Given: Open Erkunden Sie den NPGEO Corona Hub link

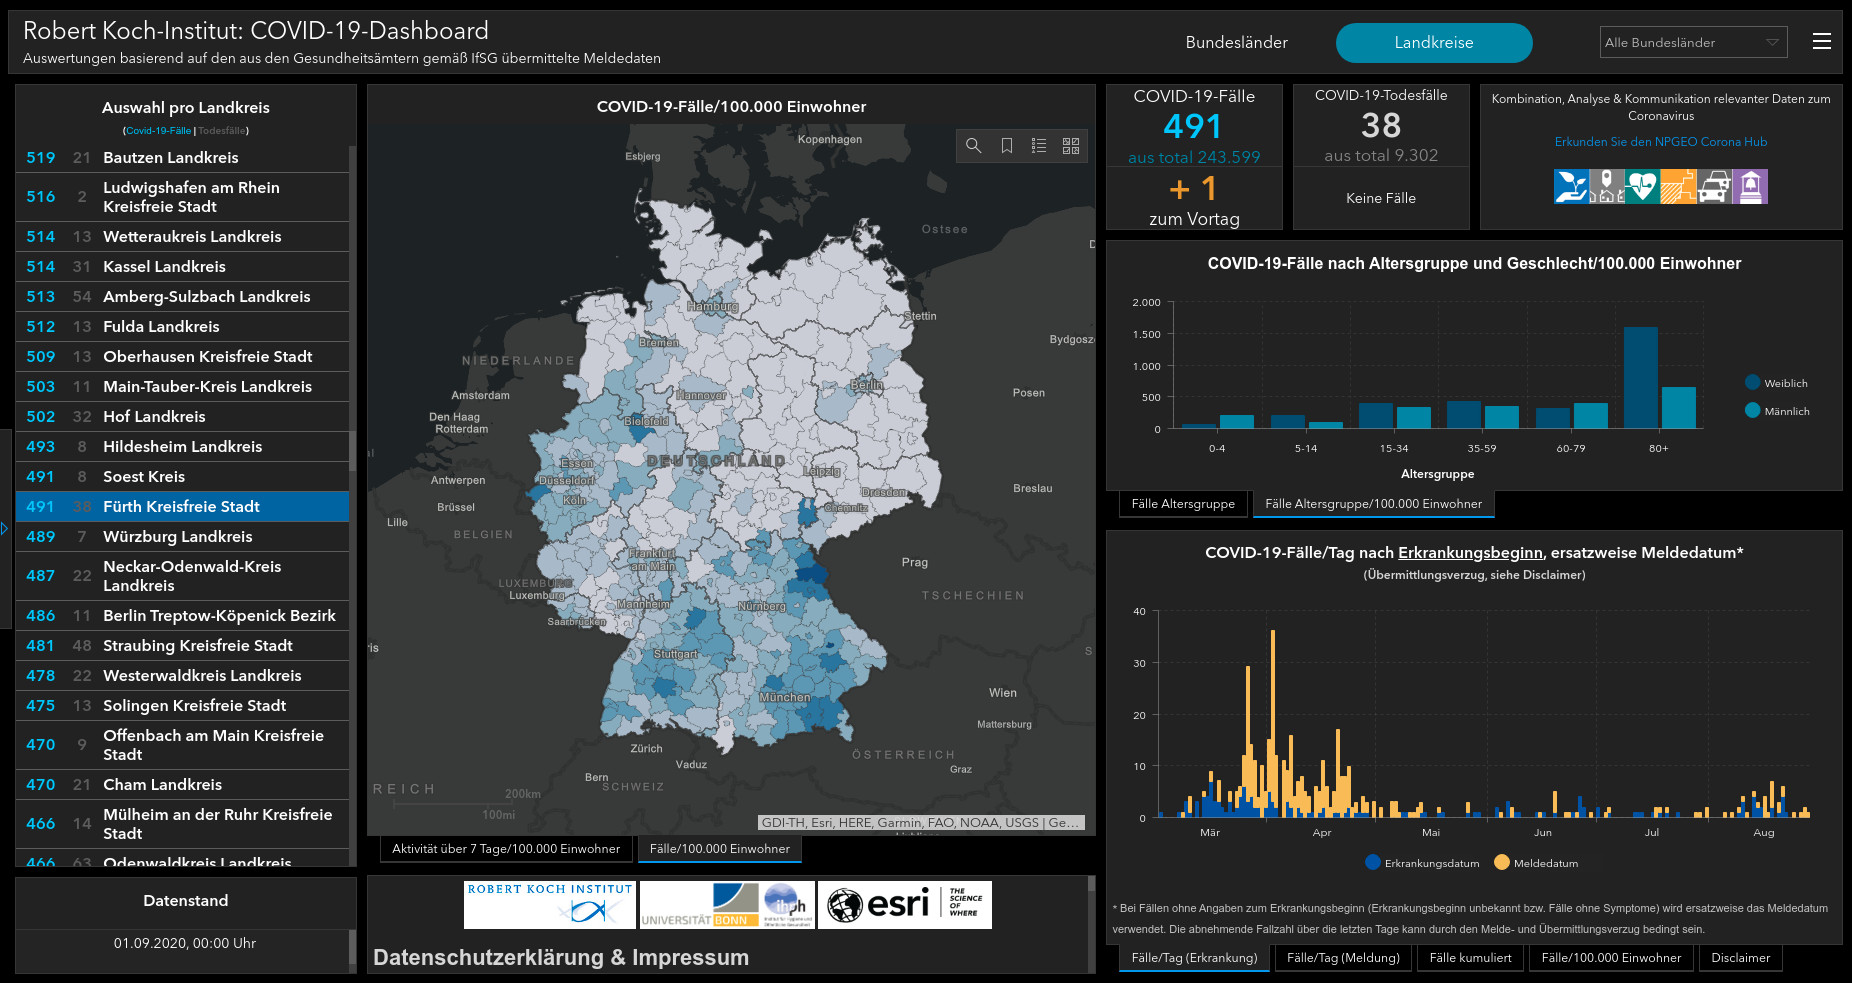Looking at the screenshot, I should 1660,142.
